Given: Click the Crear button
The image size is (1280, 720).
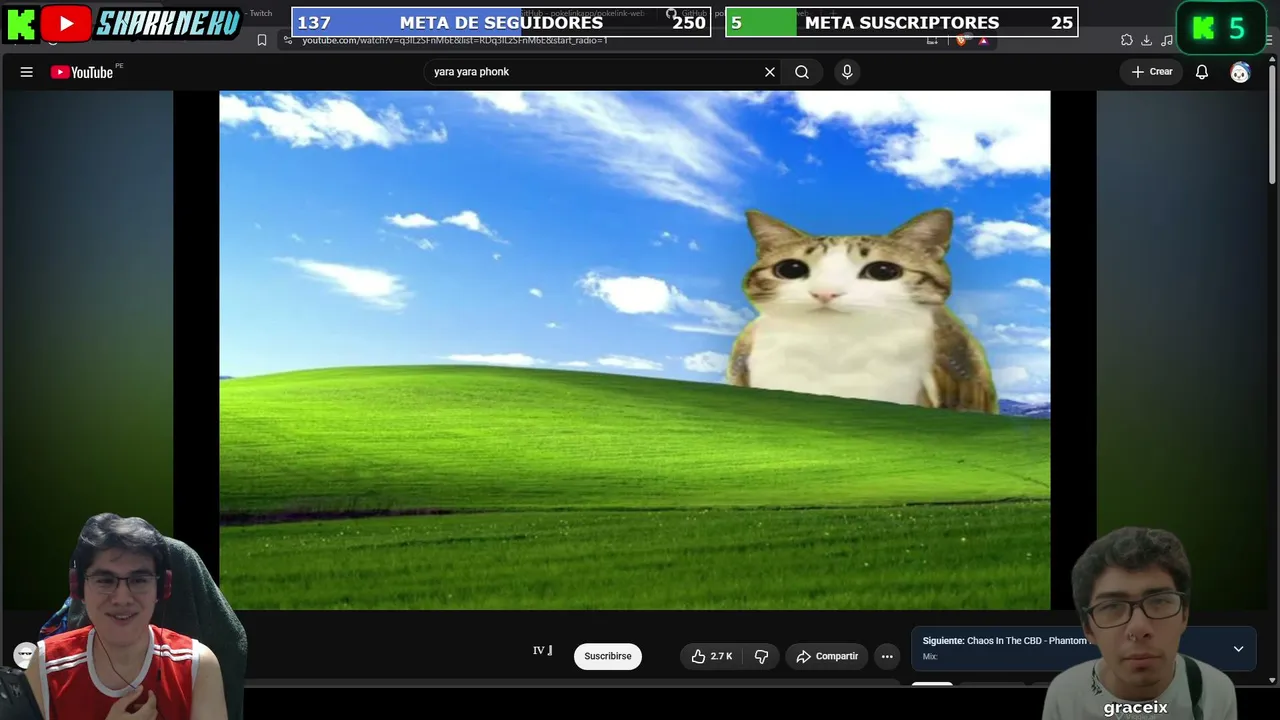Looking at the screenshot, I should [x=1152, y=72].
